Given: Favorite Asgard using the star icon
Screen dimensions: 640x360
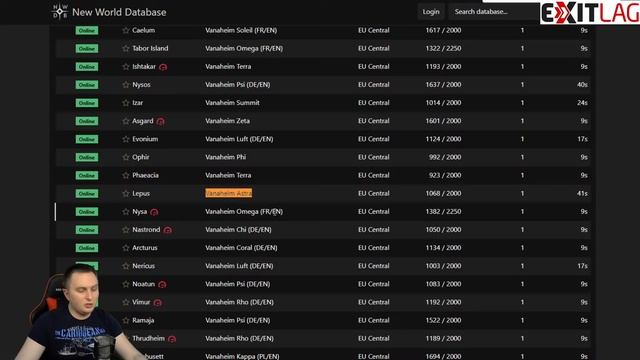Looking at the screenshot, I should 126,121.
